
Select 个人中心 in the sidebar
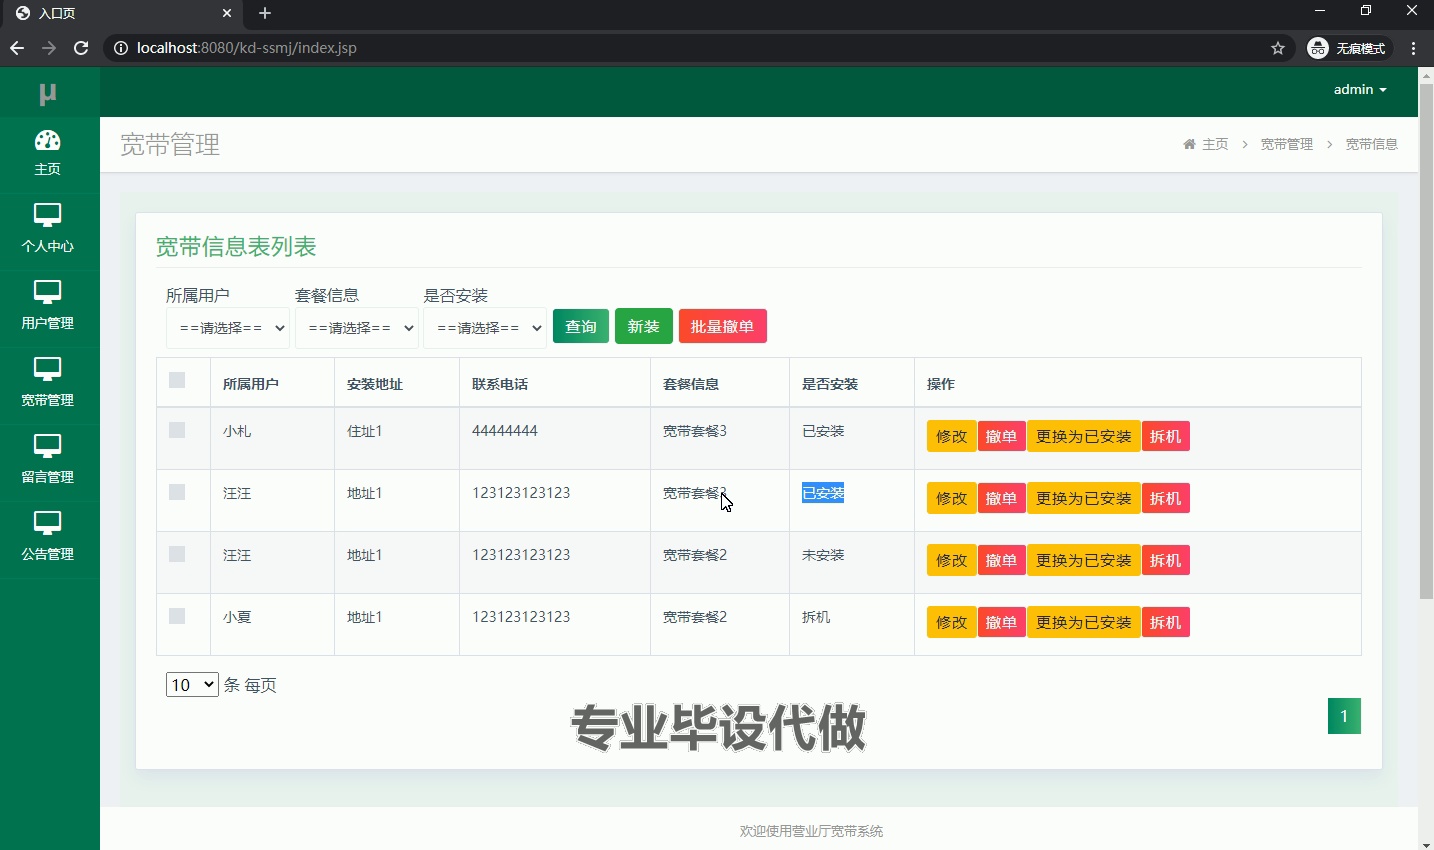click(x=47, y=230)
